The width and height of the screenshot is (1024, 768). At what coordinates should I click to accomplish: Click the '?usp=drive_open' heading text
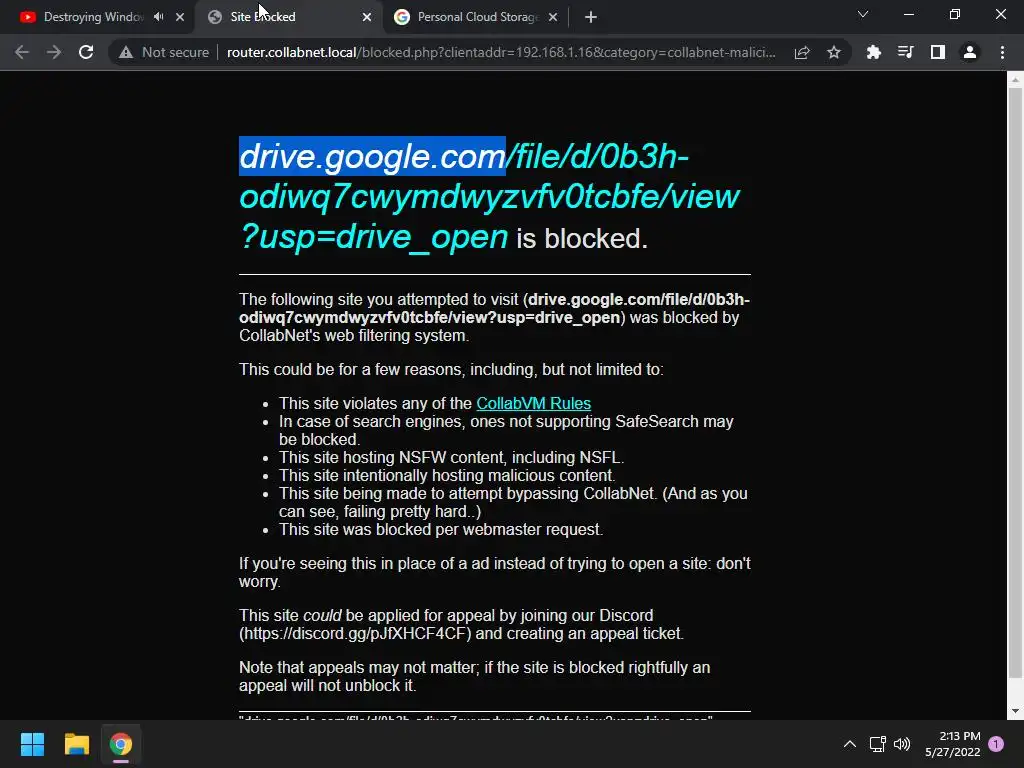[374, 236]
